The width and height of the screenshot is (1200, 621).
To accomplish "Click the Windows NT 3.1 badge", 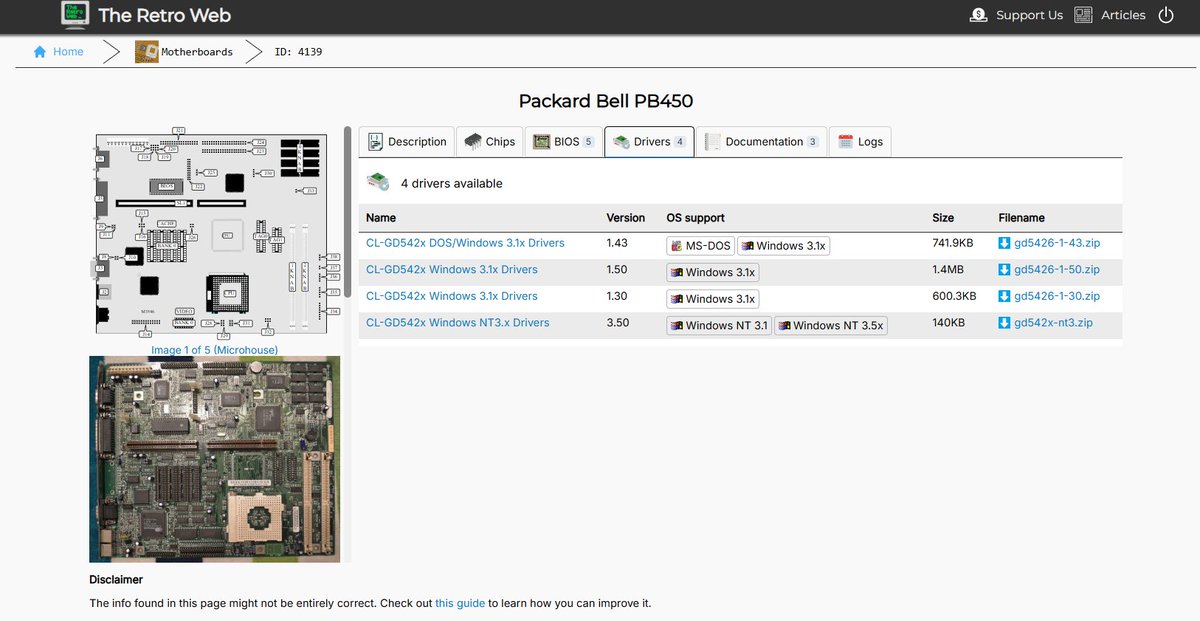I will point(718,325).
